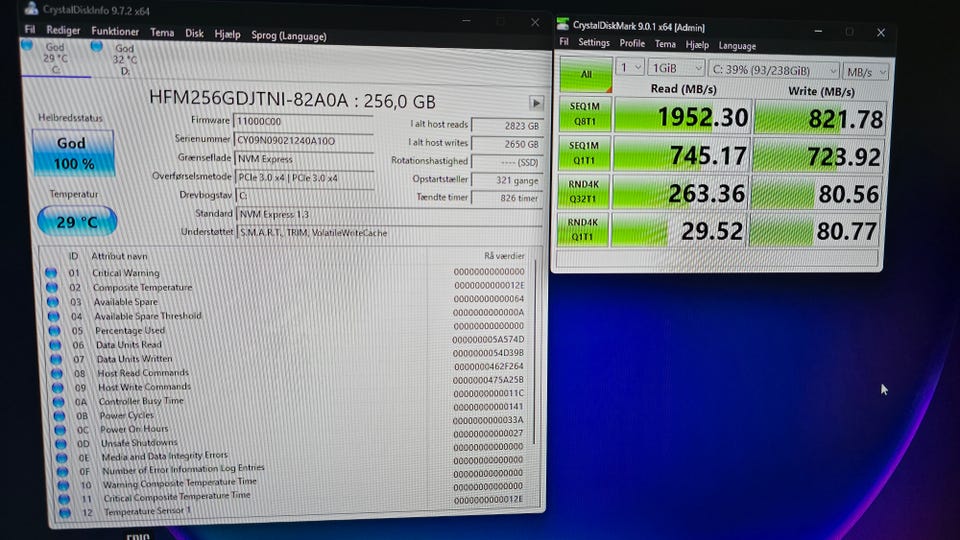Open the drive dropdown showing C: 39%
960x540 pixels.
pyautogui.click(x=773, y=70)
